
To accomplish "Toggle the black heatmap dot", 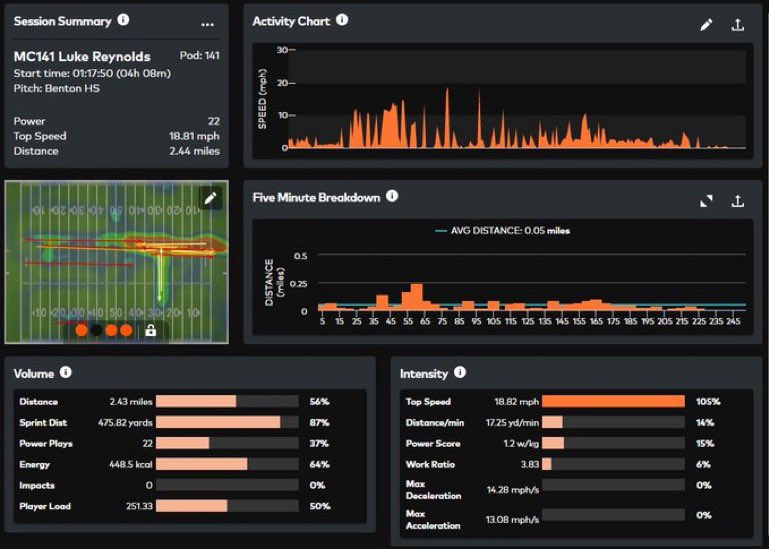I will 97,330.
